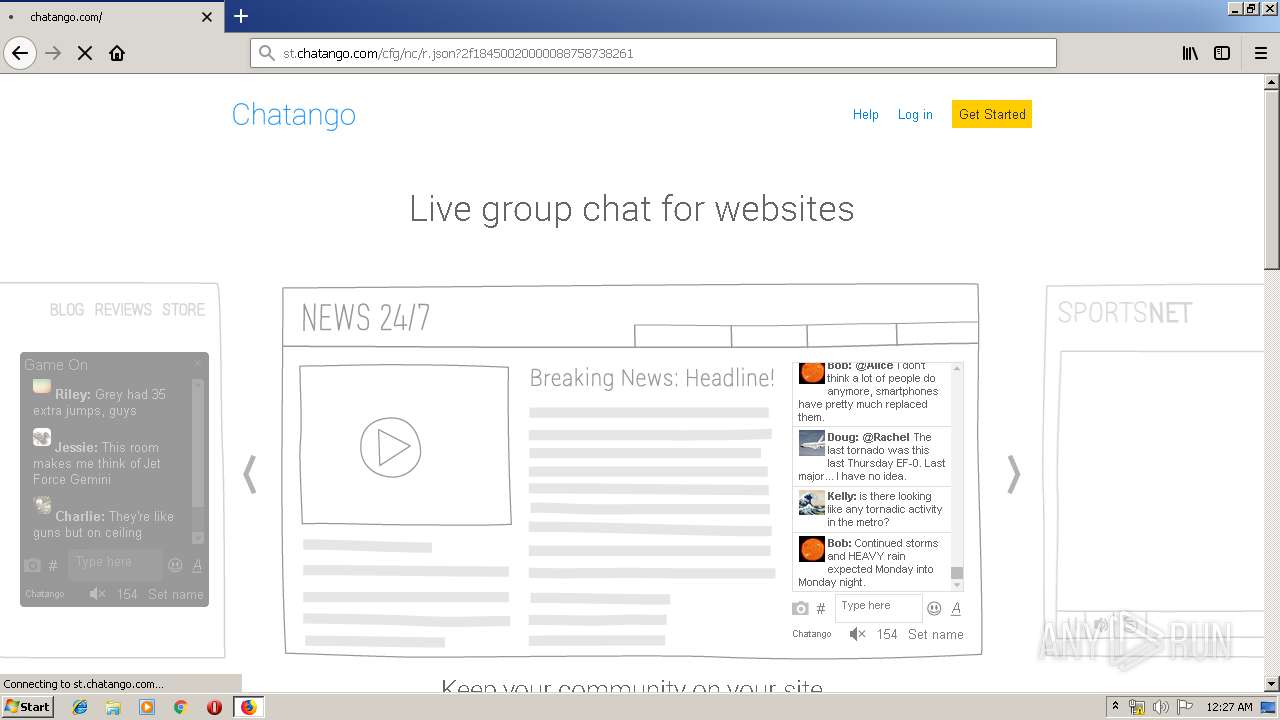This screenshot has width=1280, height=720.
Task: Click Chatango label under news chat
Action: (812, 634)
